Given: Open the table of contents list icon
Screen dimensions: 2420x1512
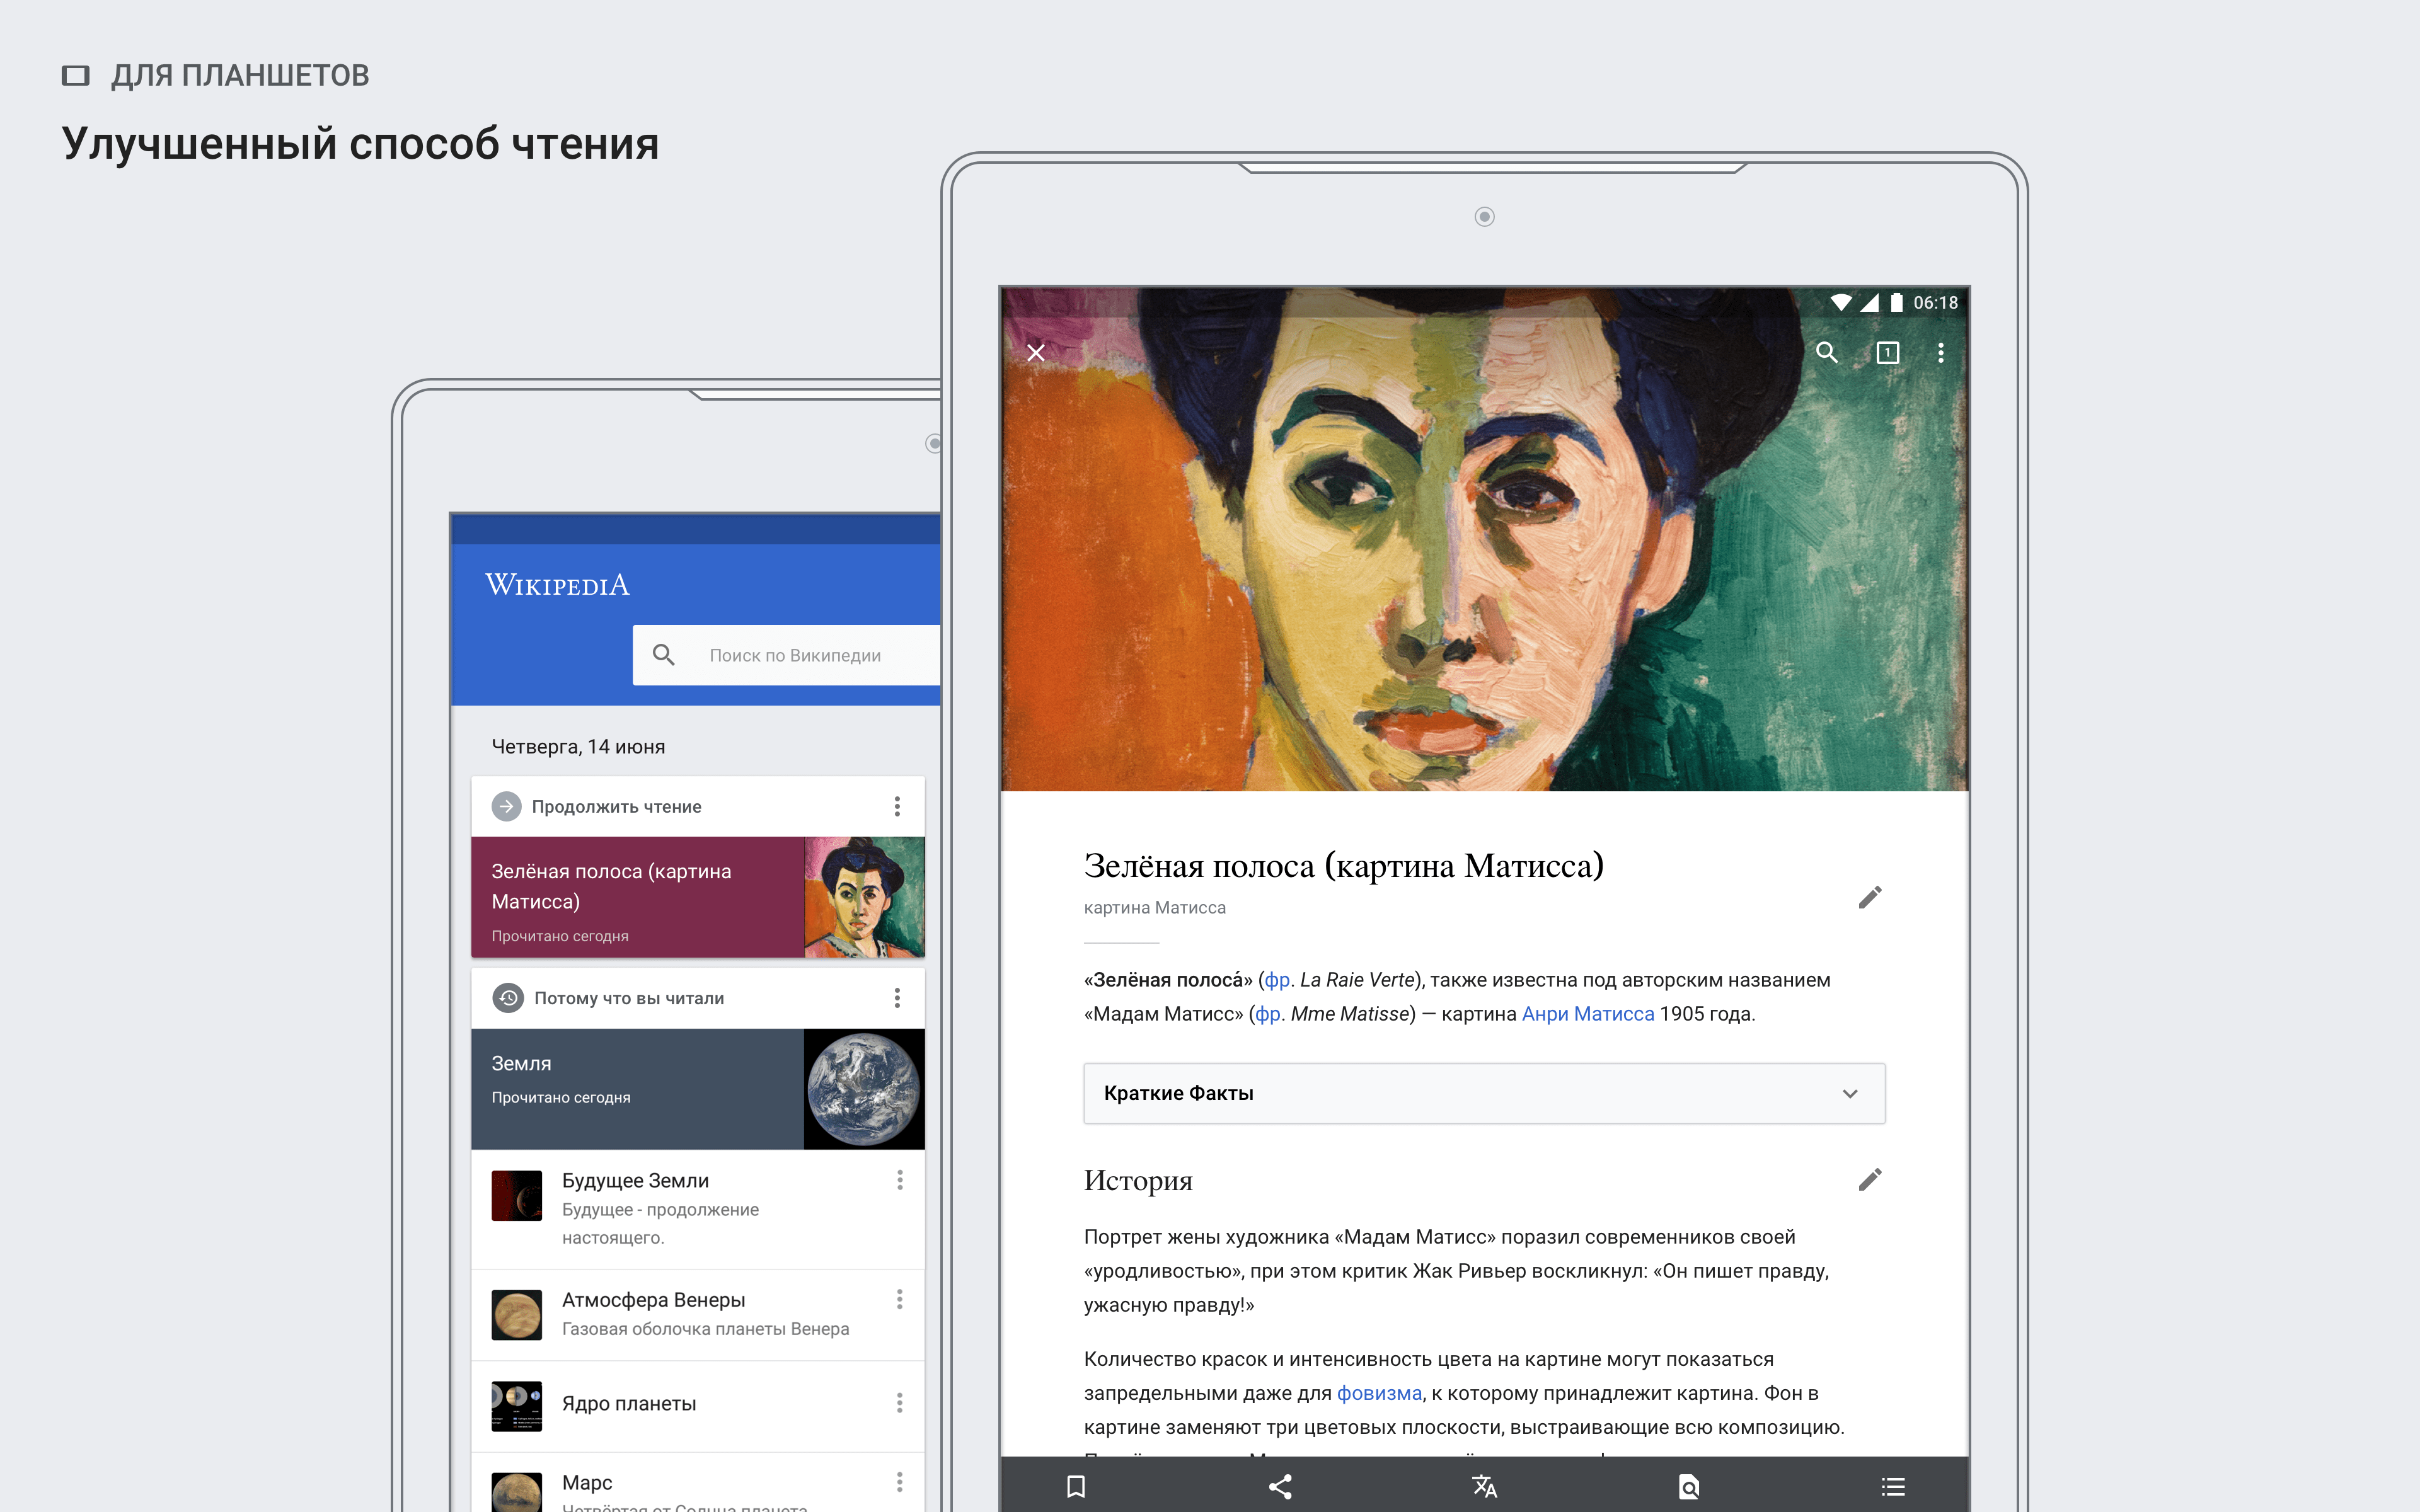Looking at the screenshot, I should pos(1892,1486).
